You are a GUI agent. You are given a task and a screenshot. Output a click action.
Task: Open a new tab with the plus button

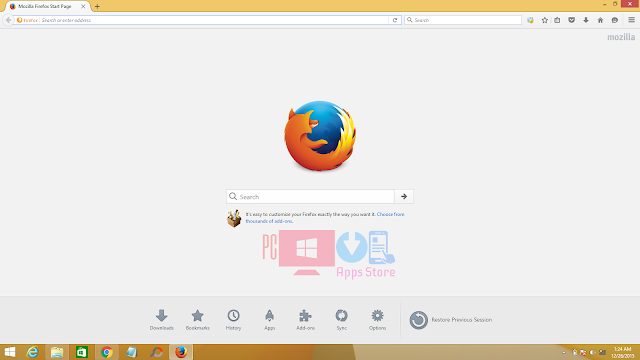(x=97, y=7)
